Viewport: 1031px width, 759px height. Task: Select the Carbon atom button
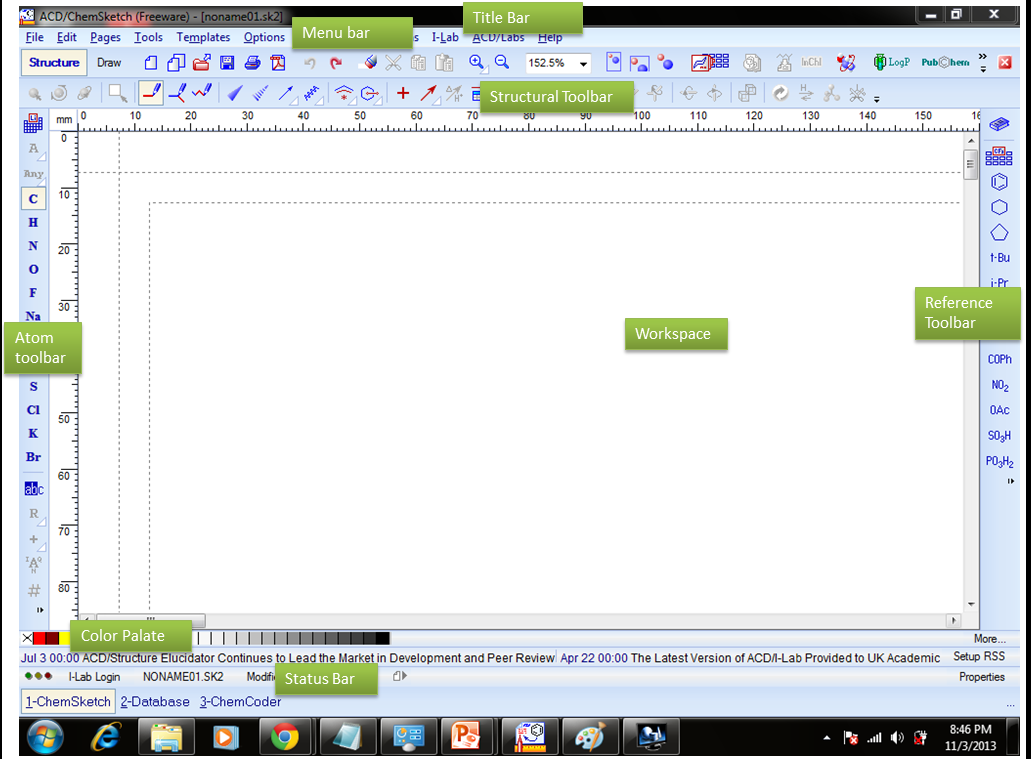pyautogui.click(x=34, y=199)
